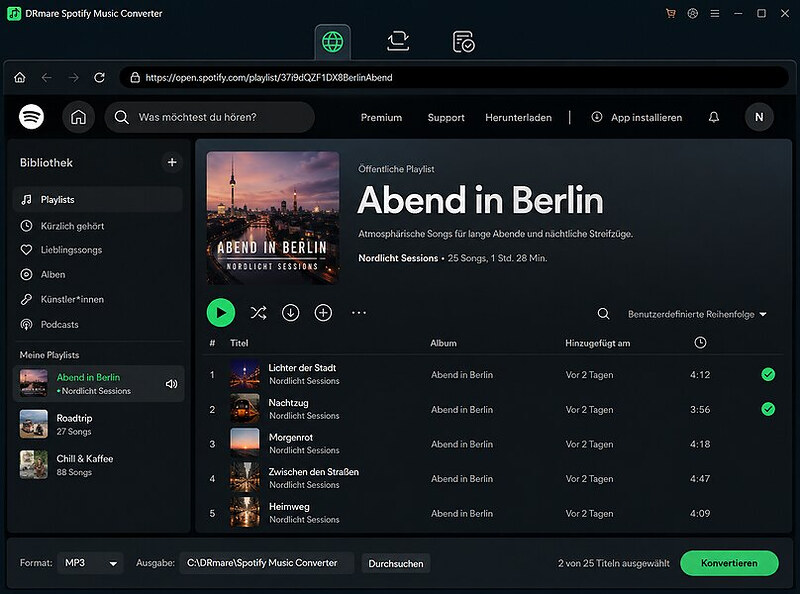Image resolution: width=800 pixels, height=594 pixels.
Task: Select the Morgenrot track title
Action: pos(291,437)
